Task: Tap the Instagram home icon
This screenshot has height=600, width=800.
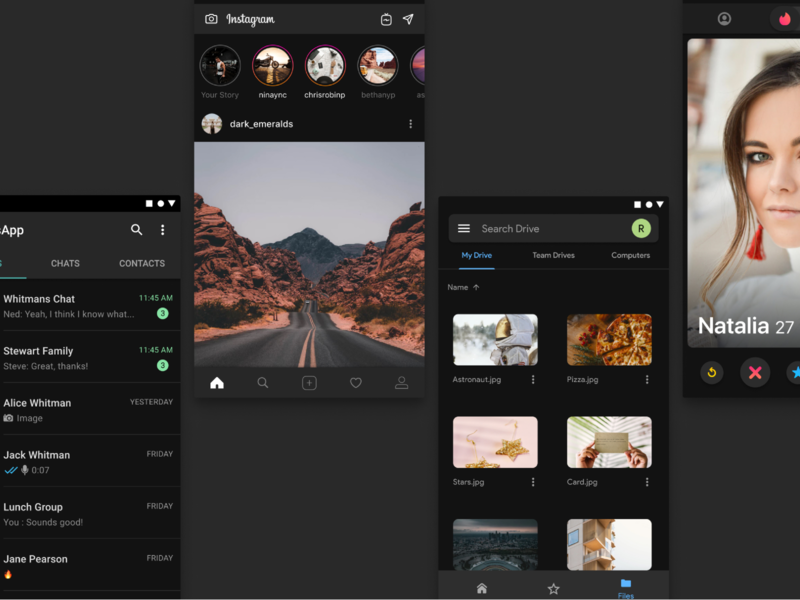Action: [217, 383]
